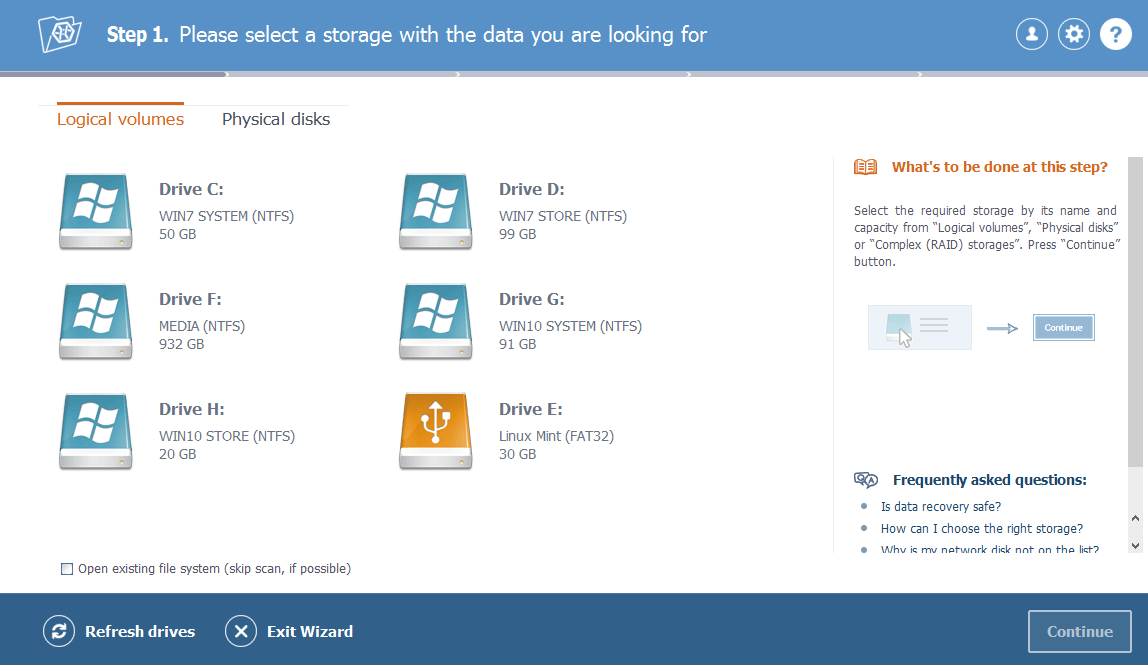Open 'How can I choose the right storage?' link
The image size is (1148, 665).
(981, 529)
